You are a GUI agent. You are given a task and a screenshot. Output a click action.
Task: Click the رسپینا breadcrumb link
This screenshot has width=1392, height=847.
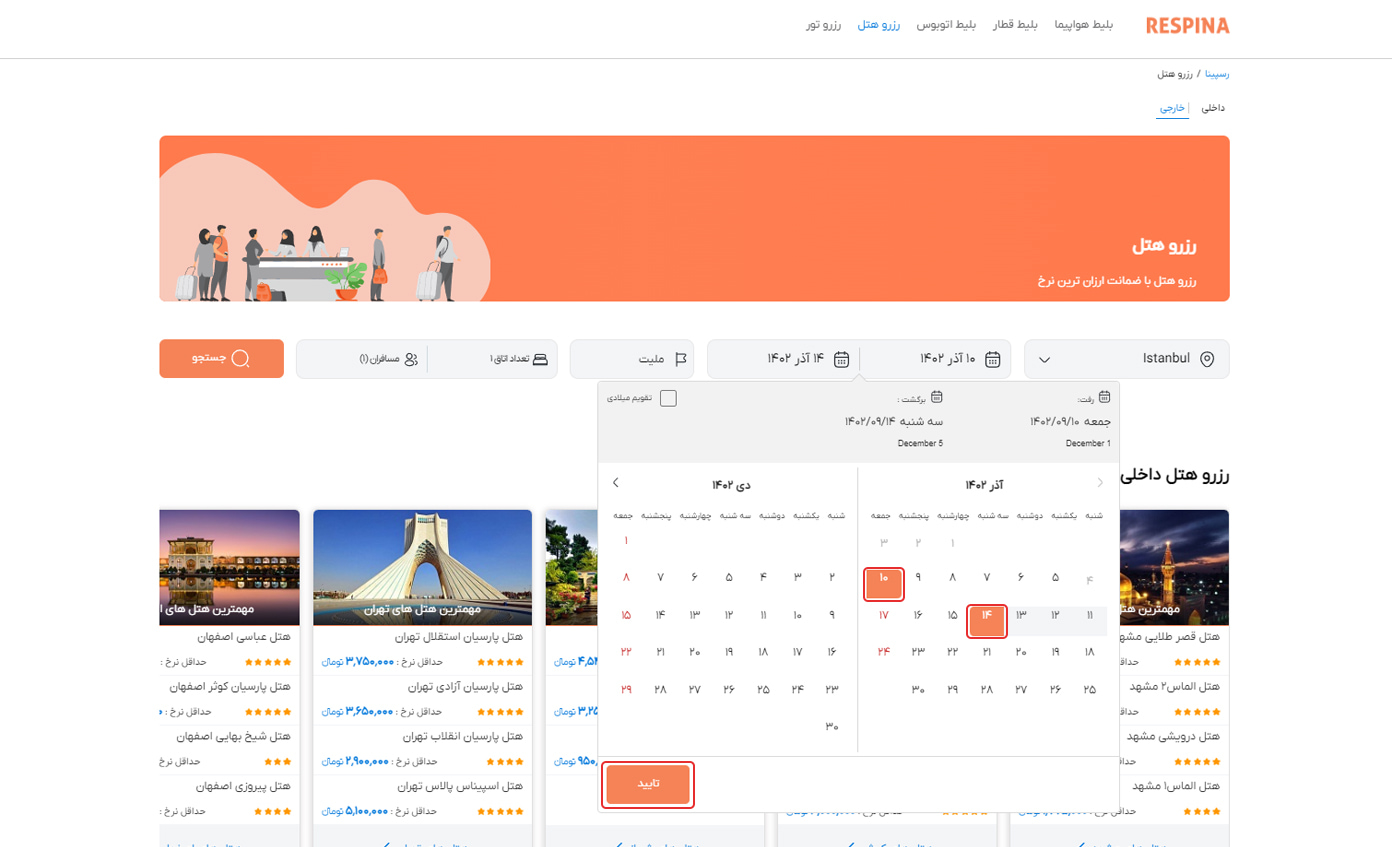point(1217,74)
